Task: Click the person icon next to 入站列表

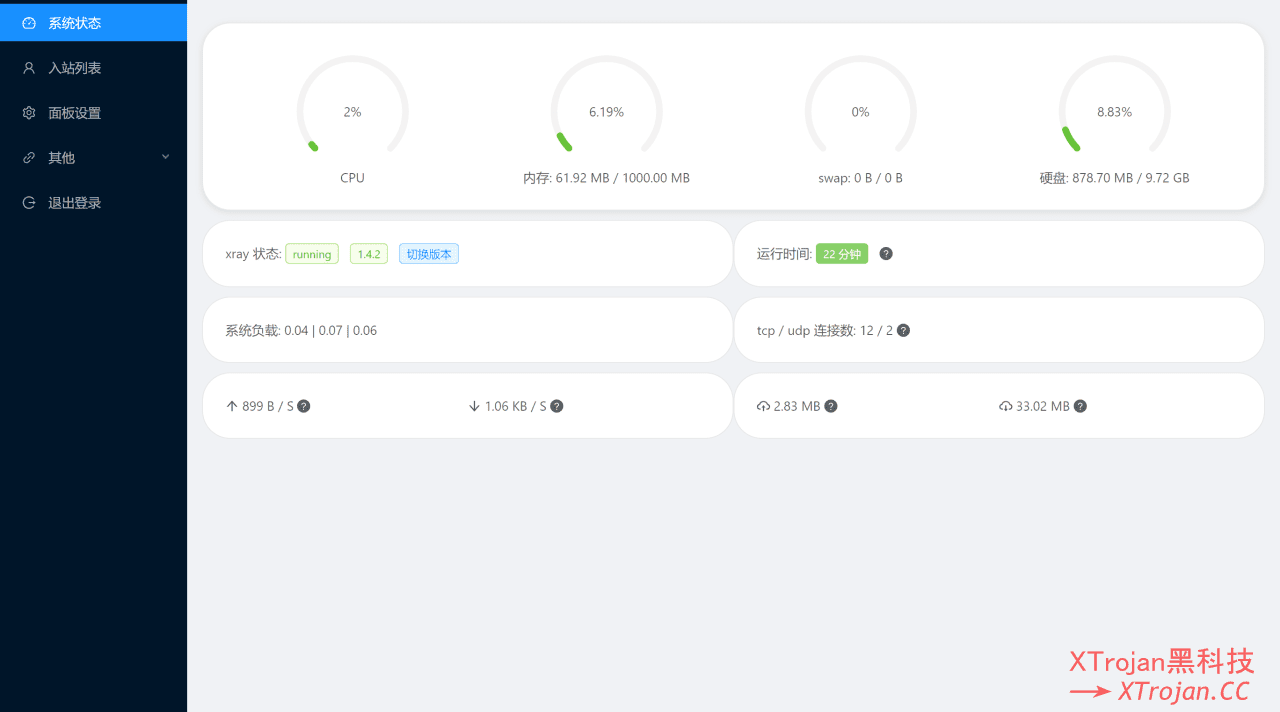Action: (x=28, y=67)
